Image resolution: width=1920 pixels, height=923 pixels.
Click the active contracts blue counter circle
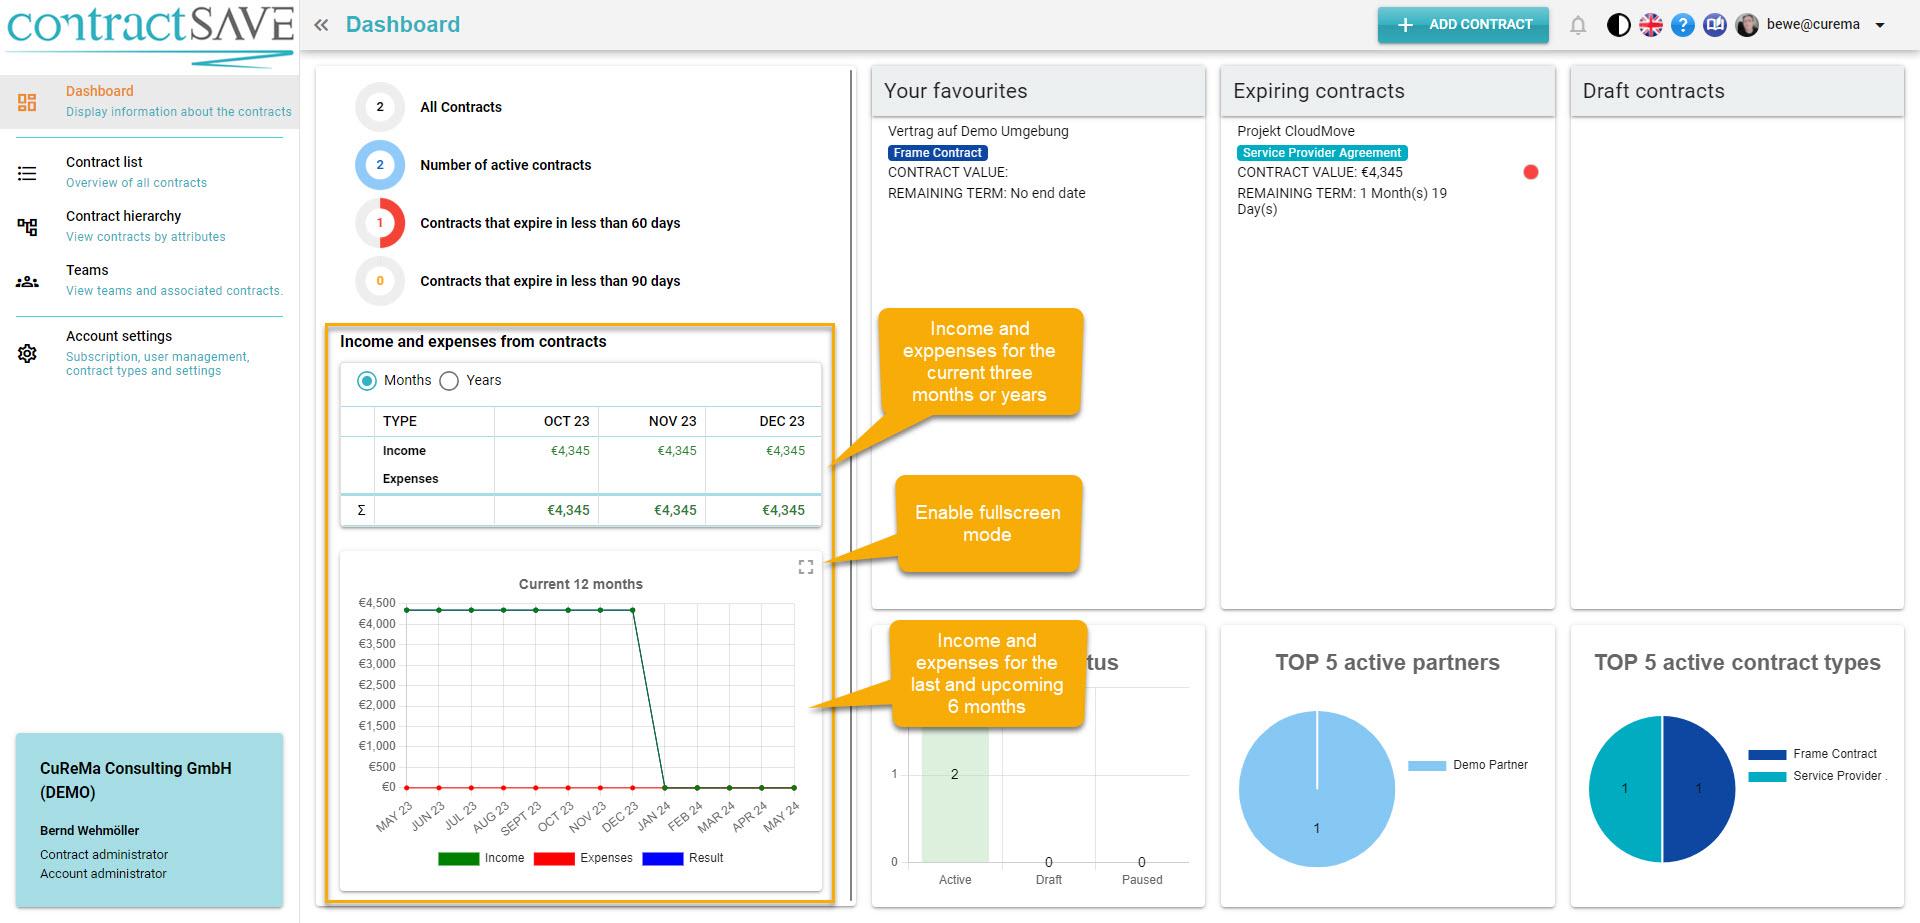(x=380, y=165)
